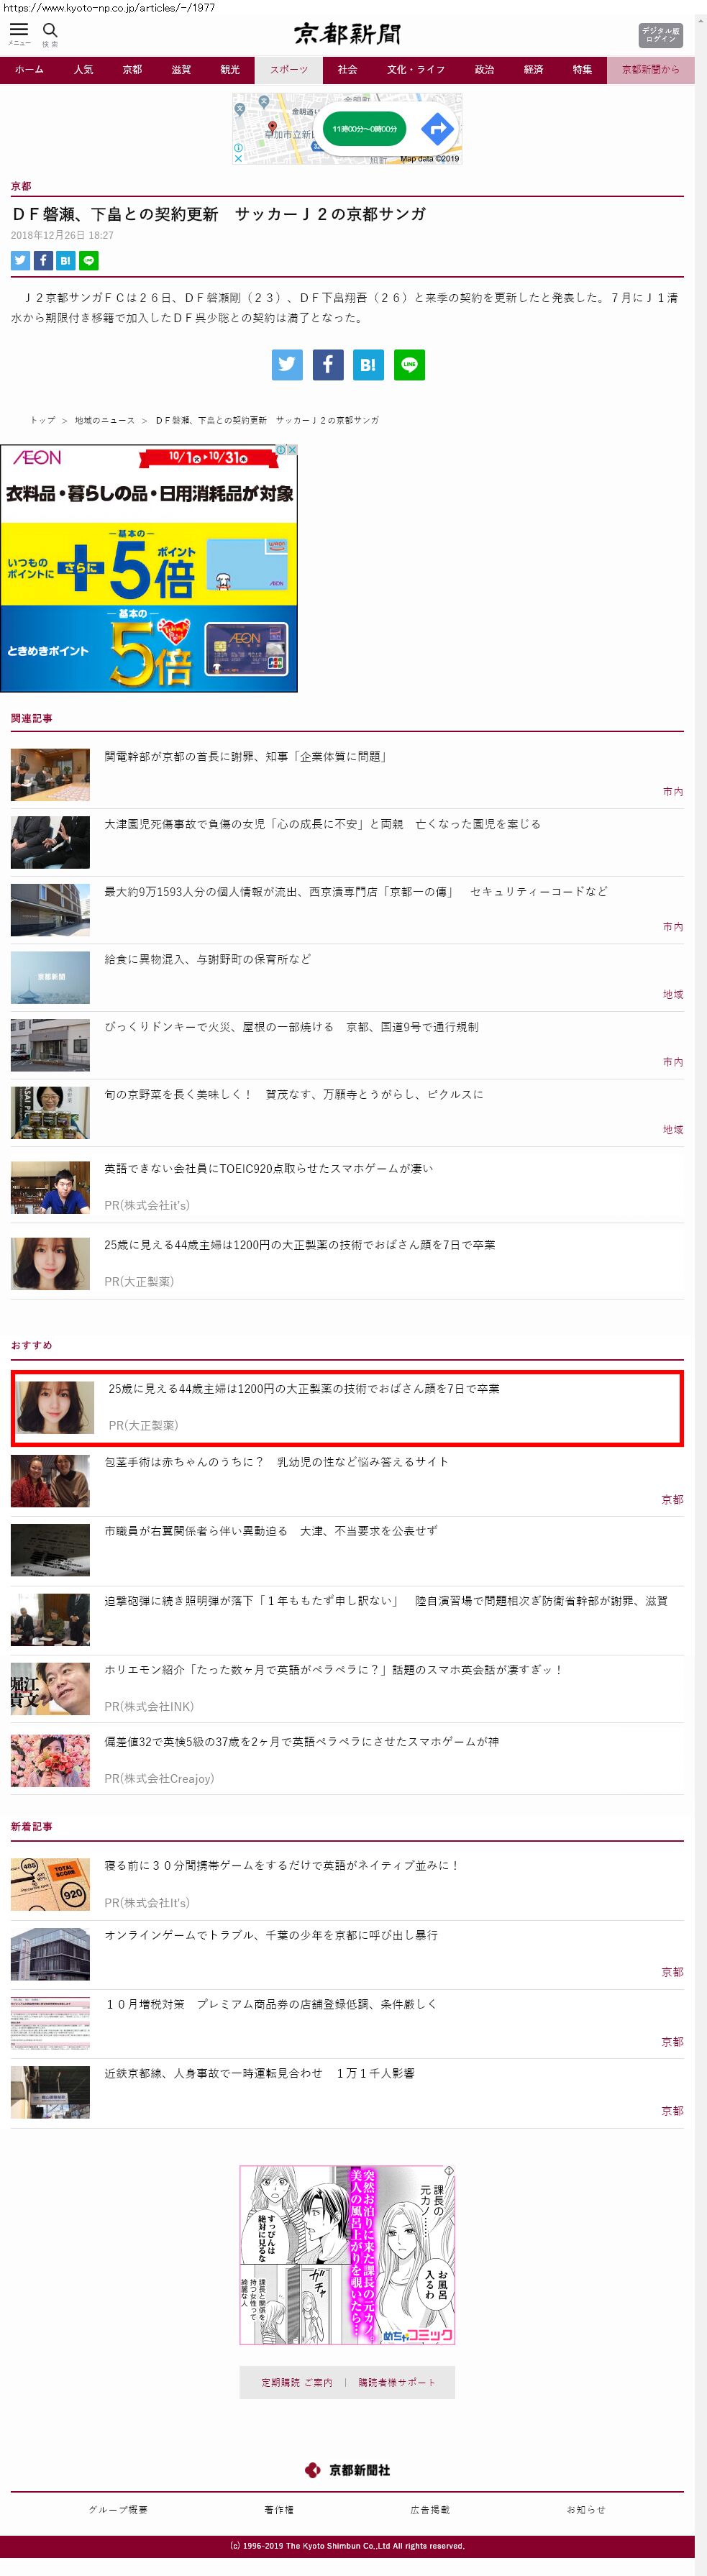This screenshot has width=707, height=2576.
Task: Click small LINE icon under headline
Action: click(89, 260)
